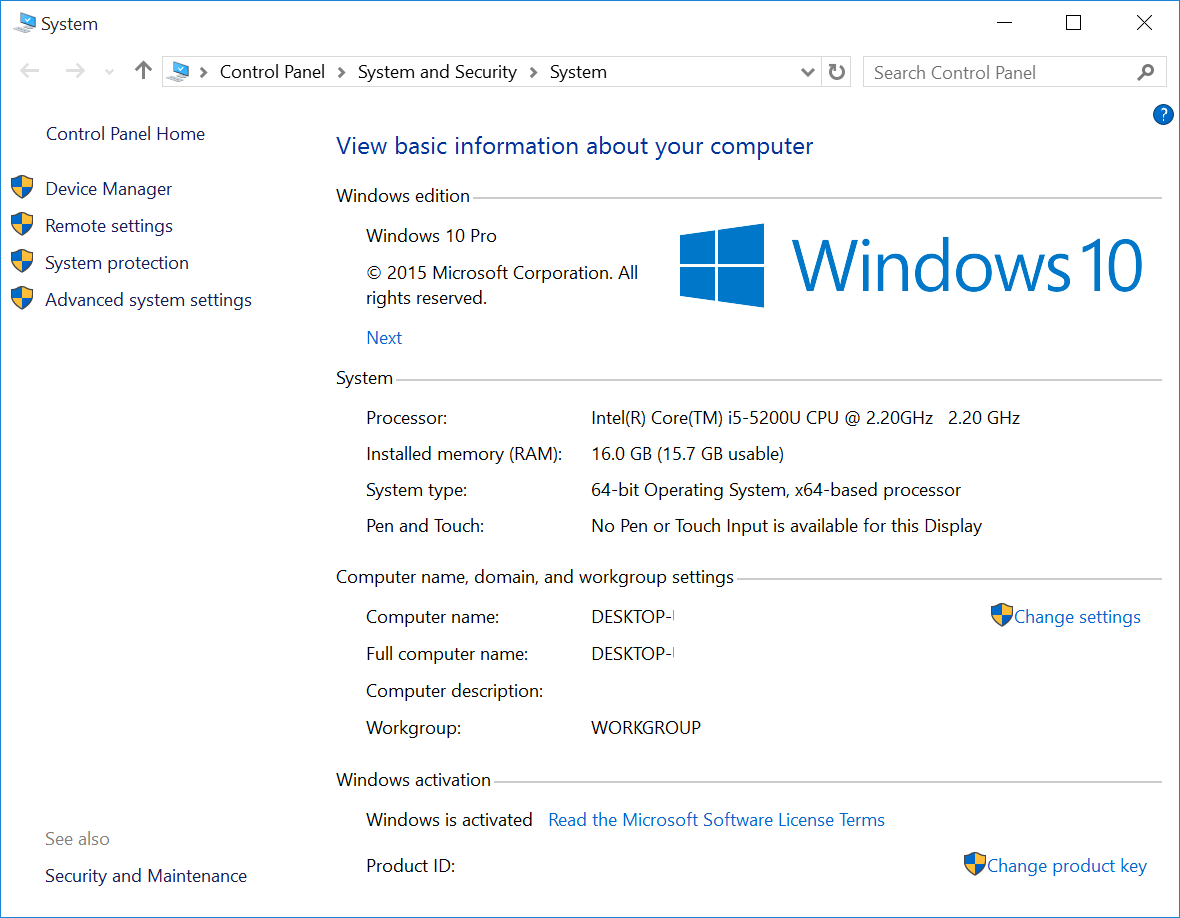Open Security and Maintenance link
This screenshot has height=918, width=1180.
tap(146, 876)
